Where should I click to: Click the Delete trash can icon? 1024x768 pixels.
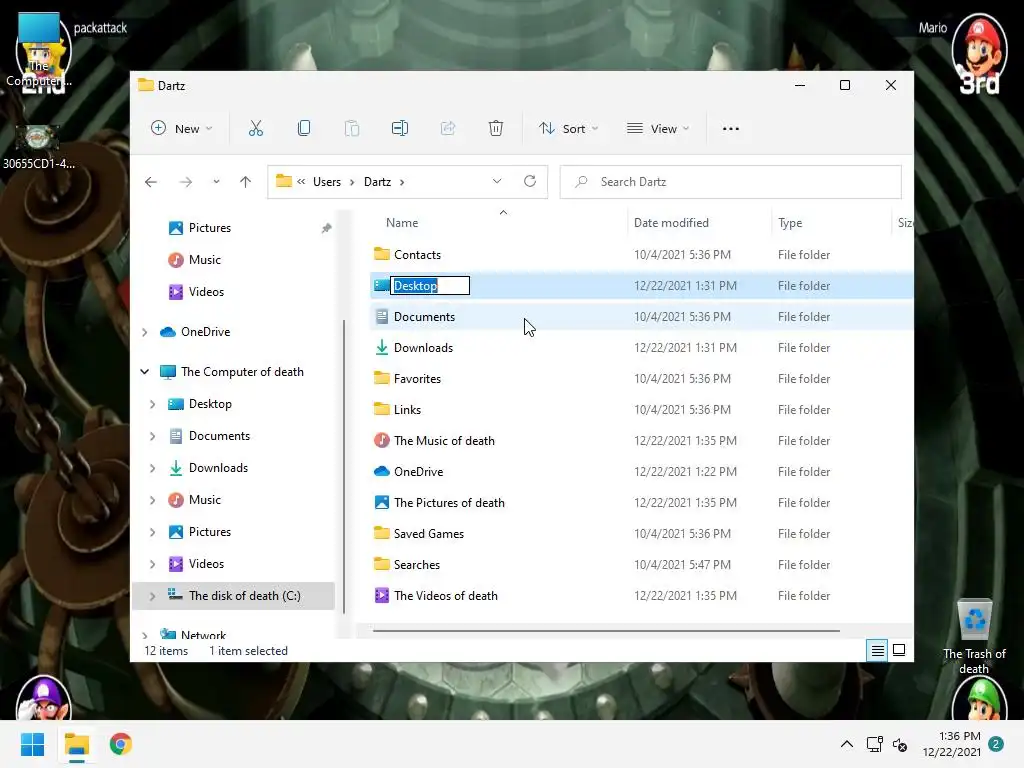pos(496,129)
